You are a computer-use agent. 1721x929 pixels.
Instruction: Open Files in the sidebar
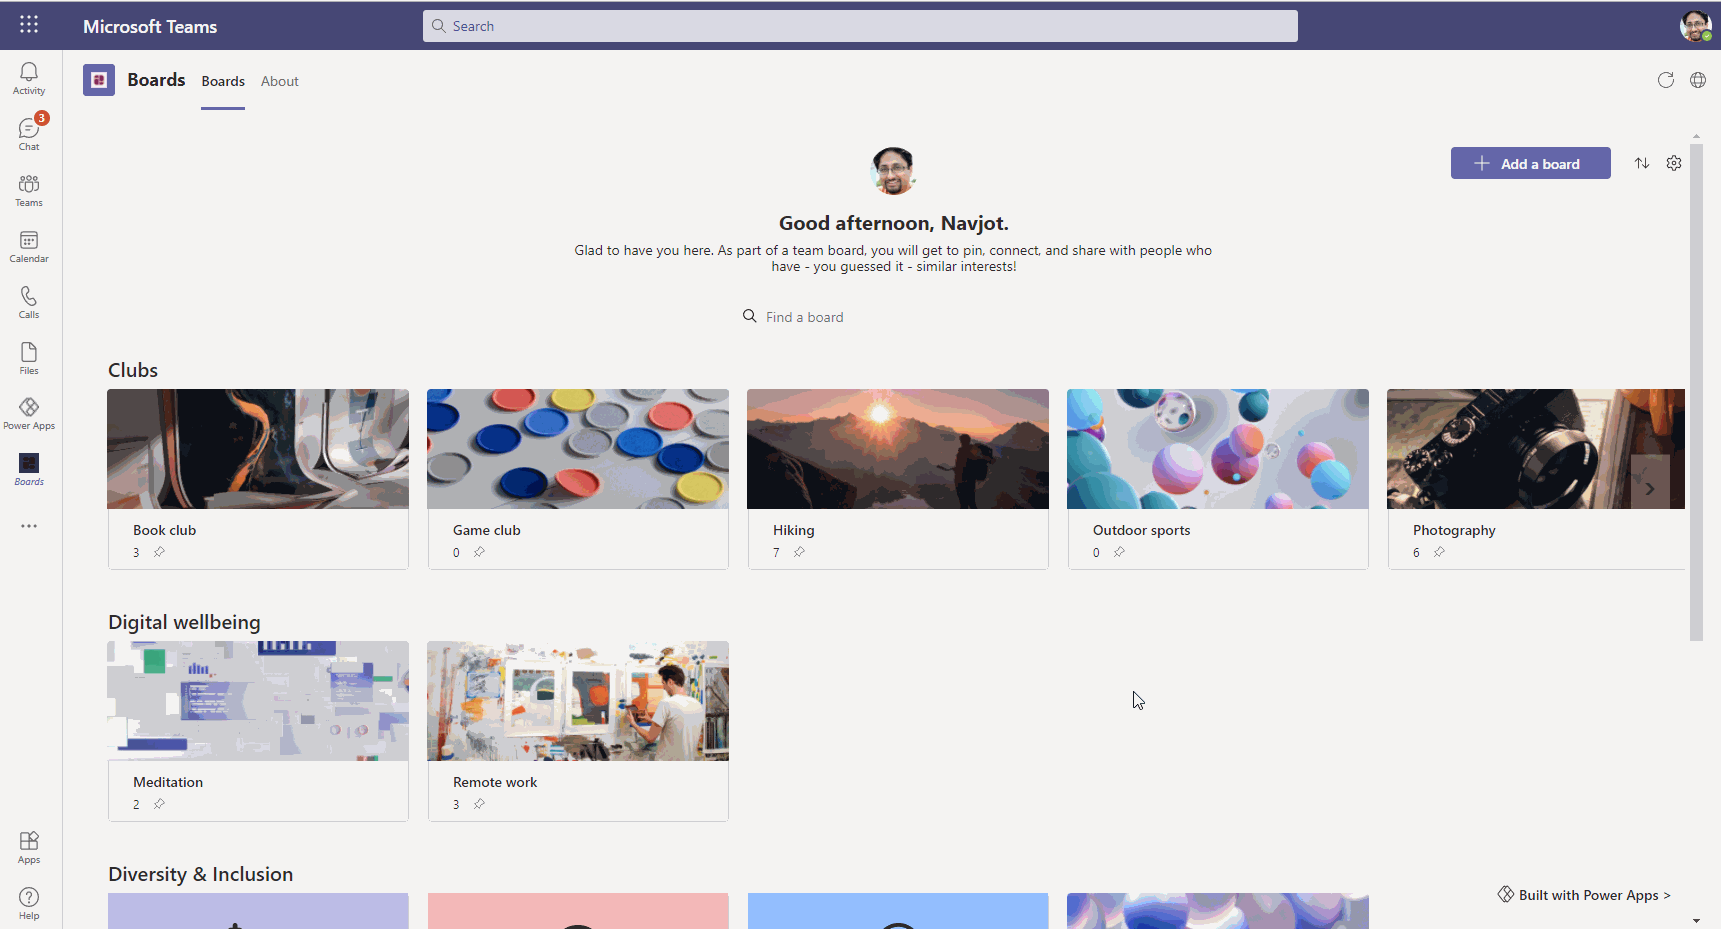click(29, 358)
